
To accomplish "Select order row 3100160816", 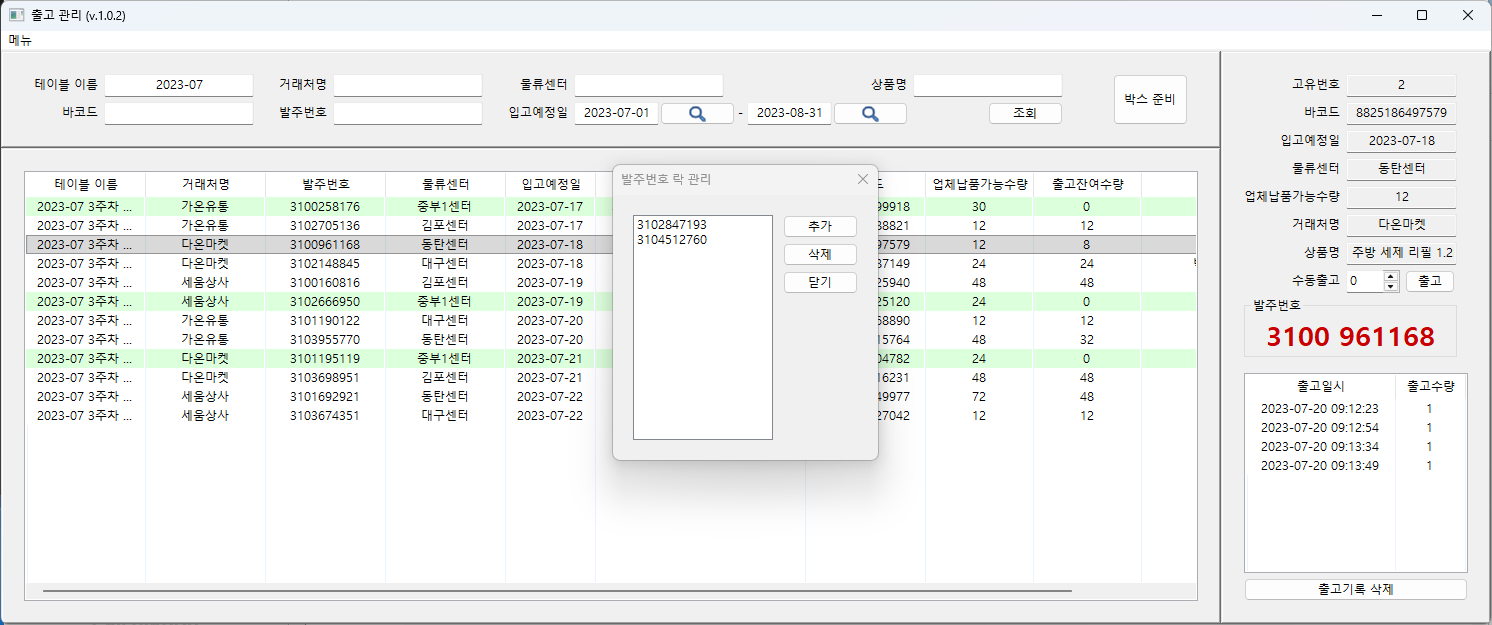I will coord(611,282).
